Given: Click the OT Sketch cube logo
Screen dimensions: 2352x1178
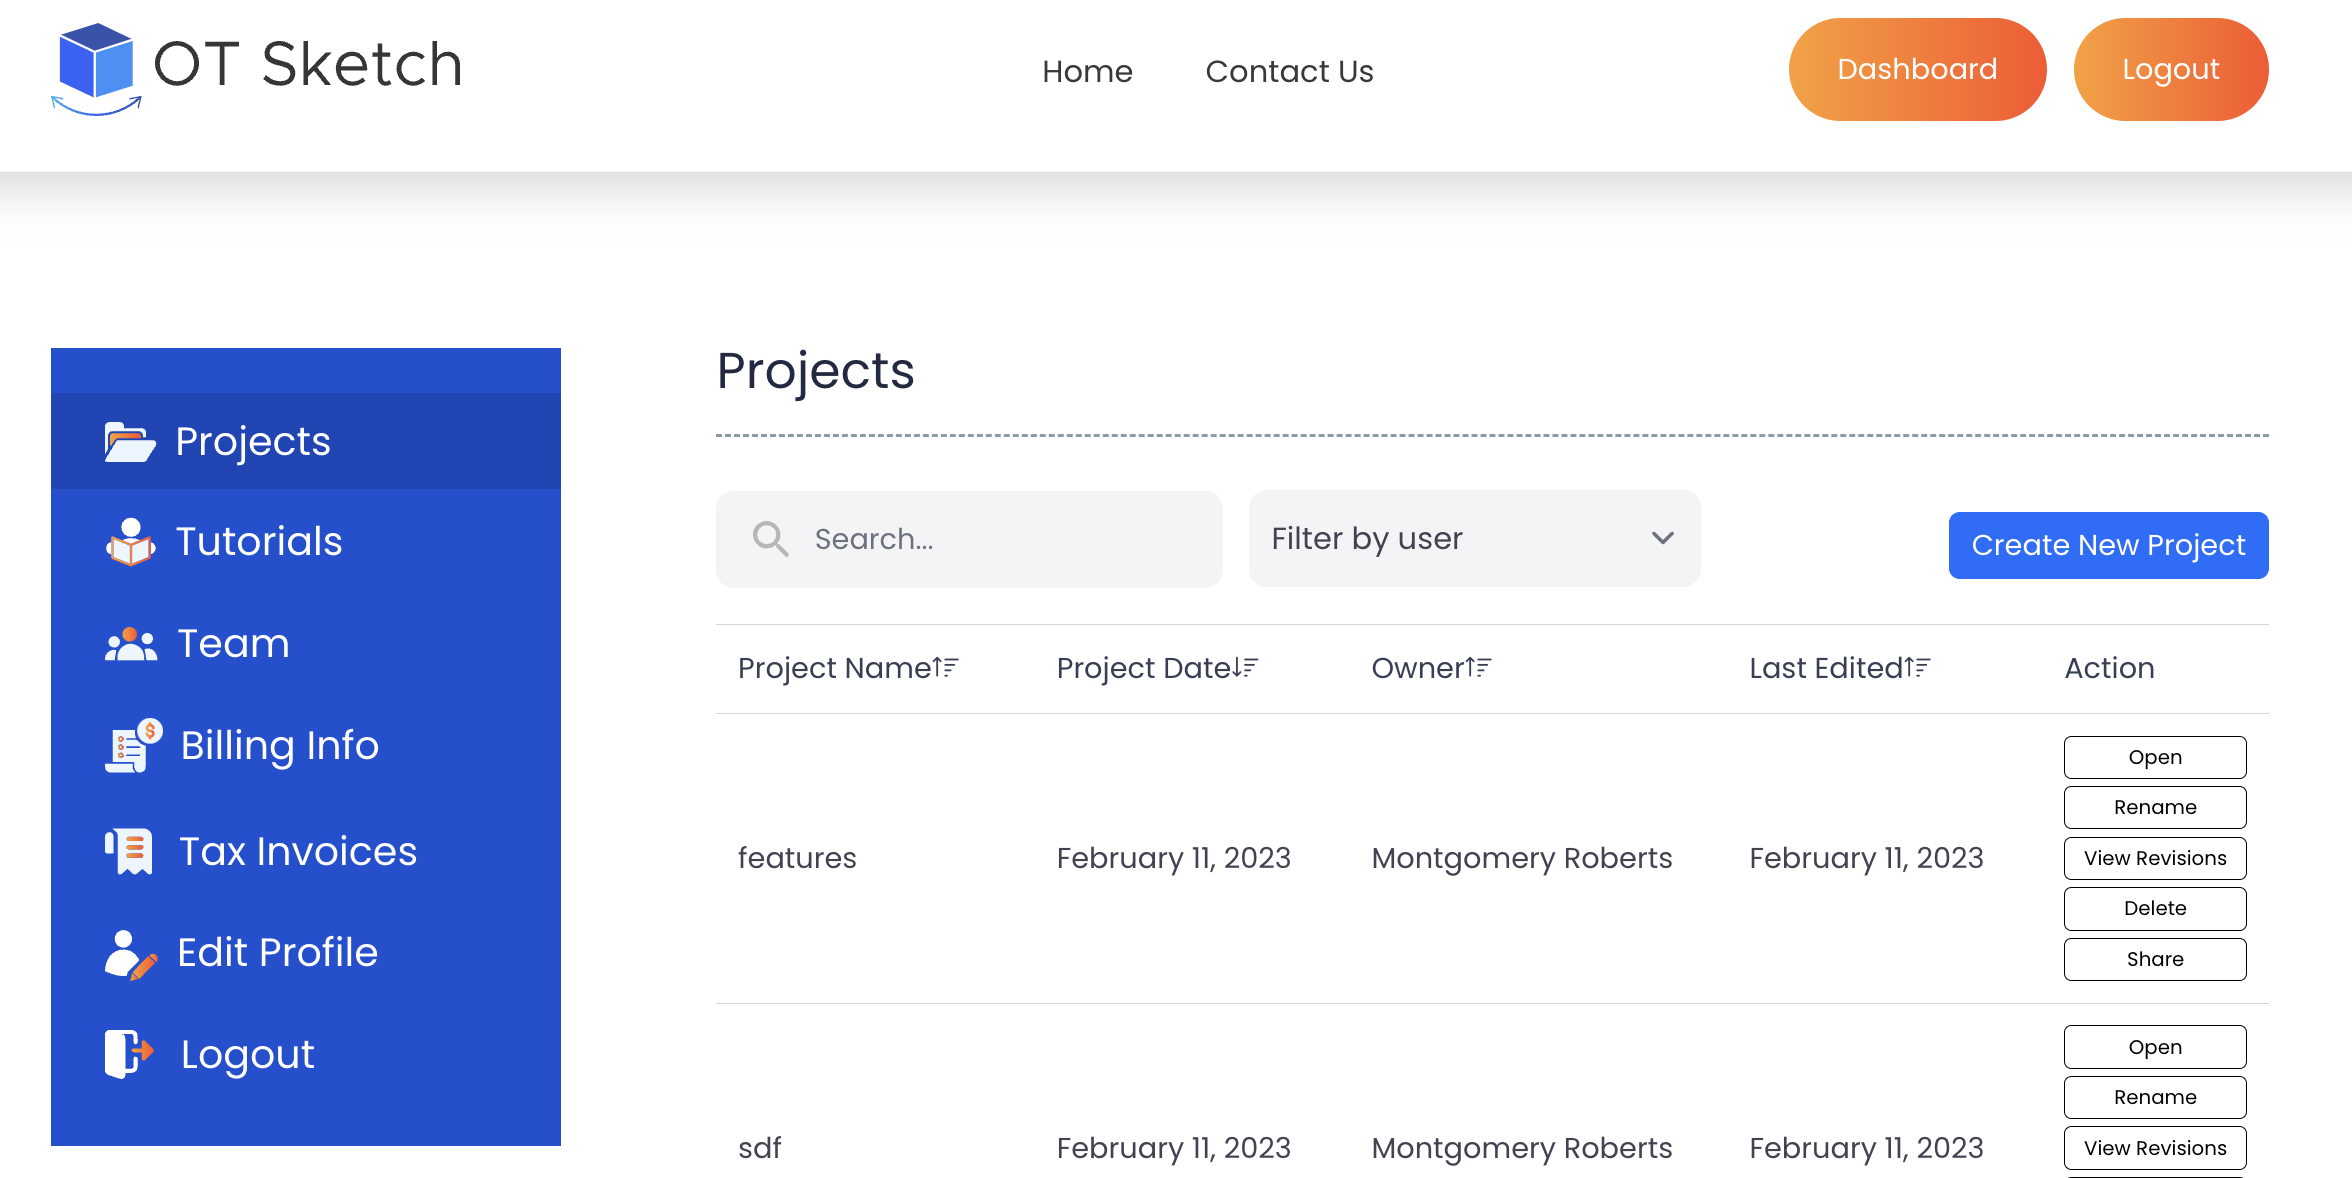Looking at the screenshot, I should point(96,68).
